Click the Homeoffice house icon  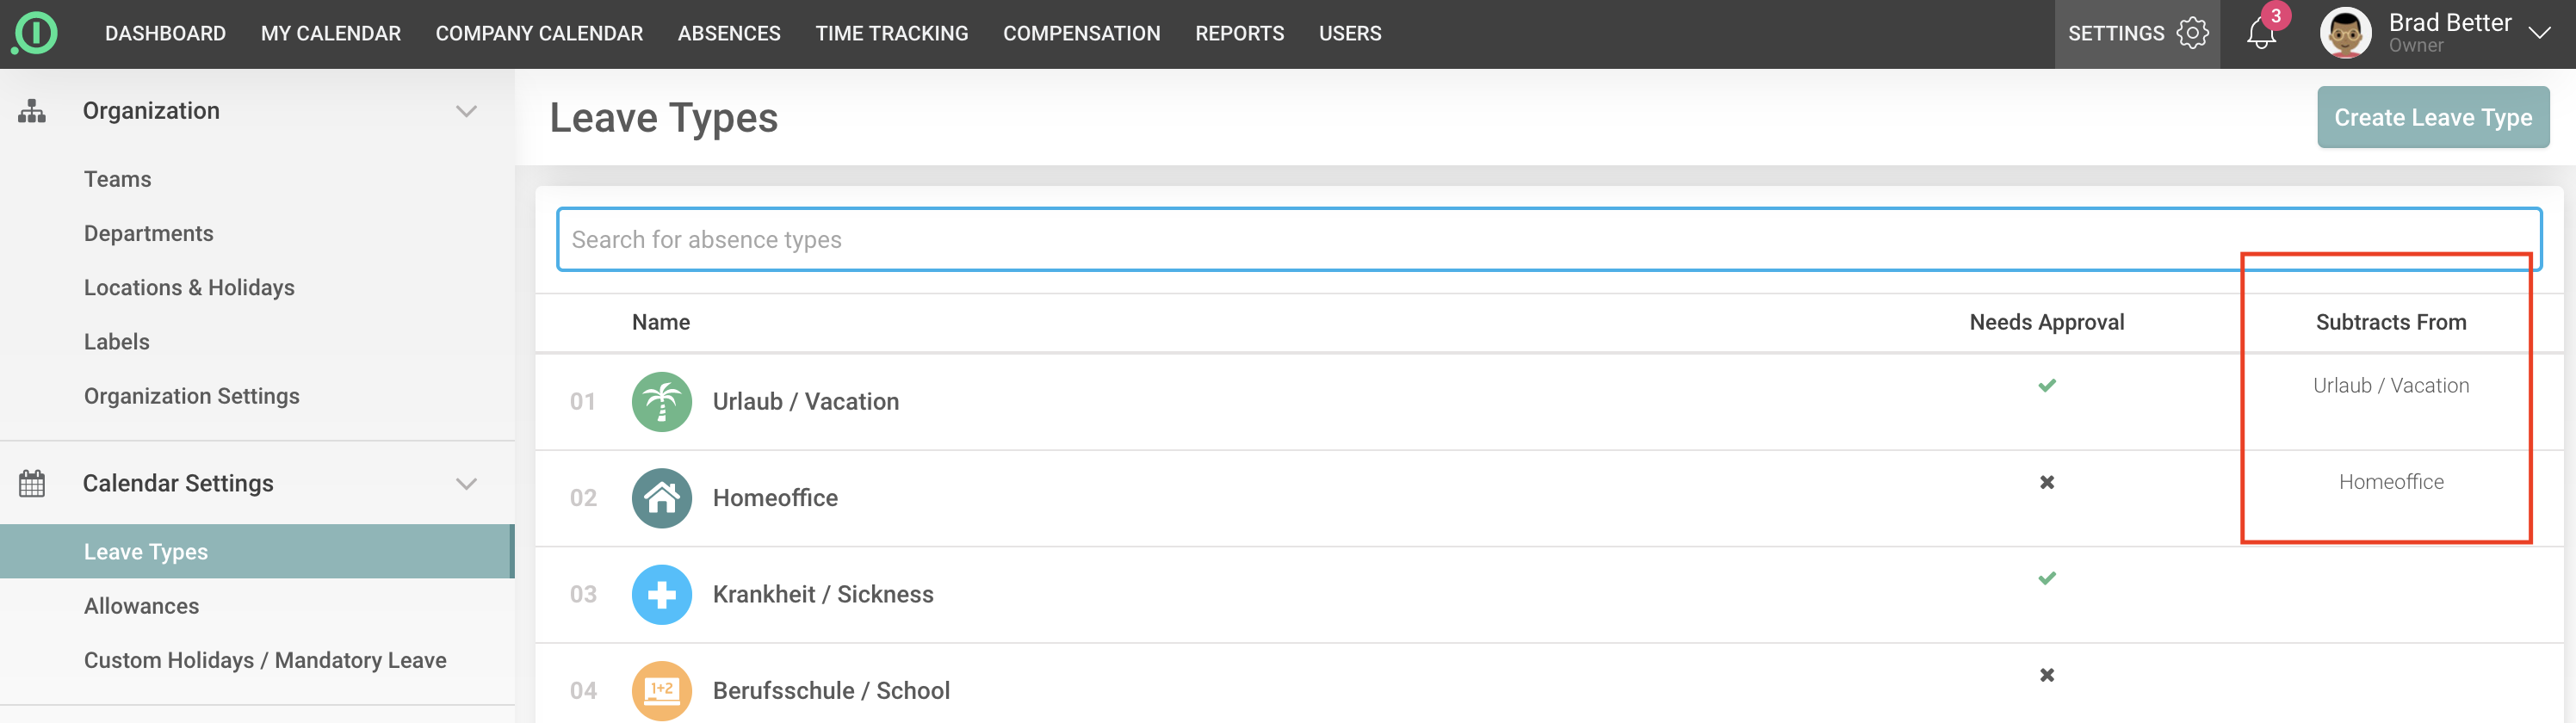pyautogui.click(x=661, y=497)
